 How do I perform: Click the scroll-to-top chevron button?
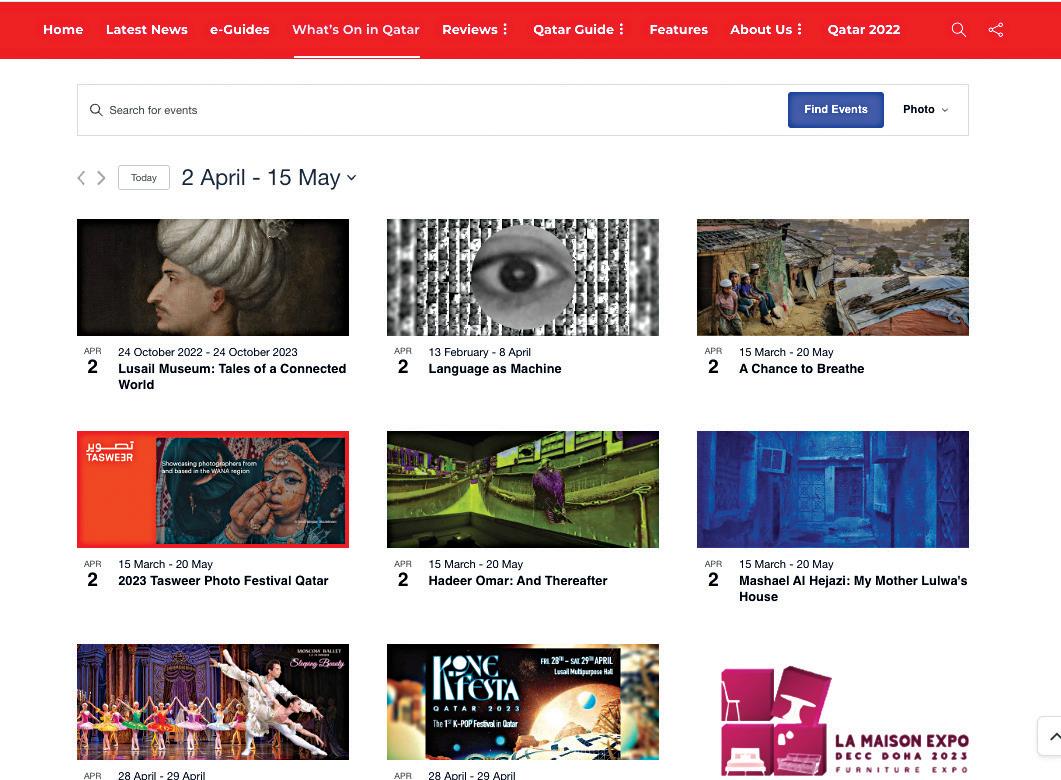click(1053, 736)
